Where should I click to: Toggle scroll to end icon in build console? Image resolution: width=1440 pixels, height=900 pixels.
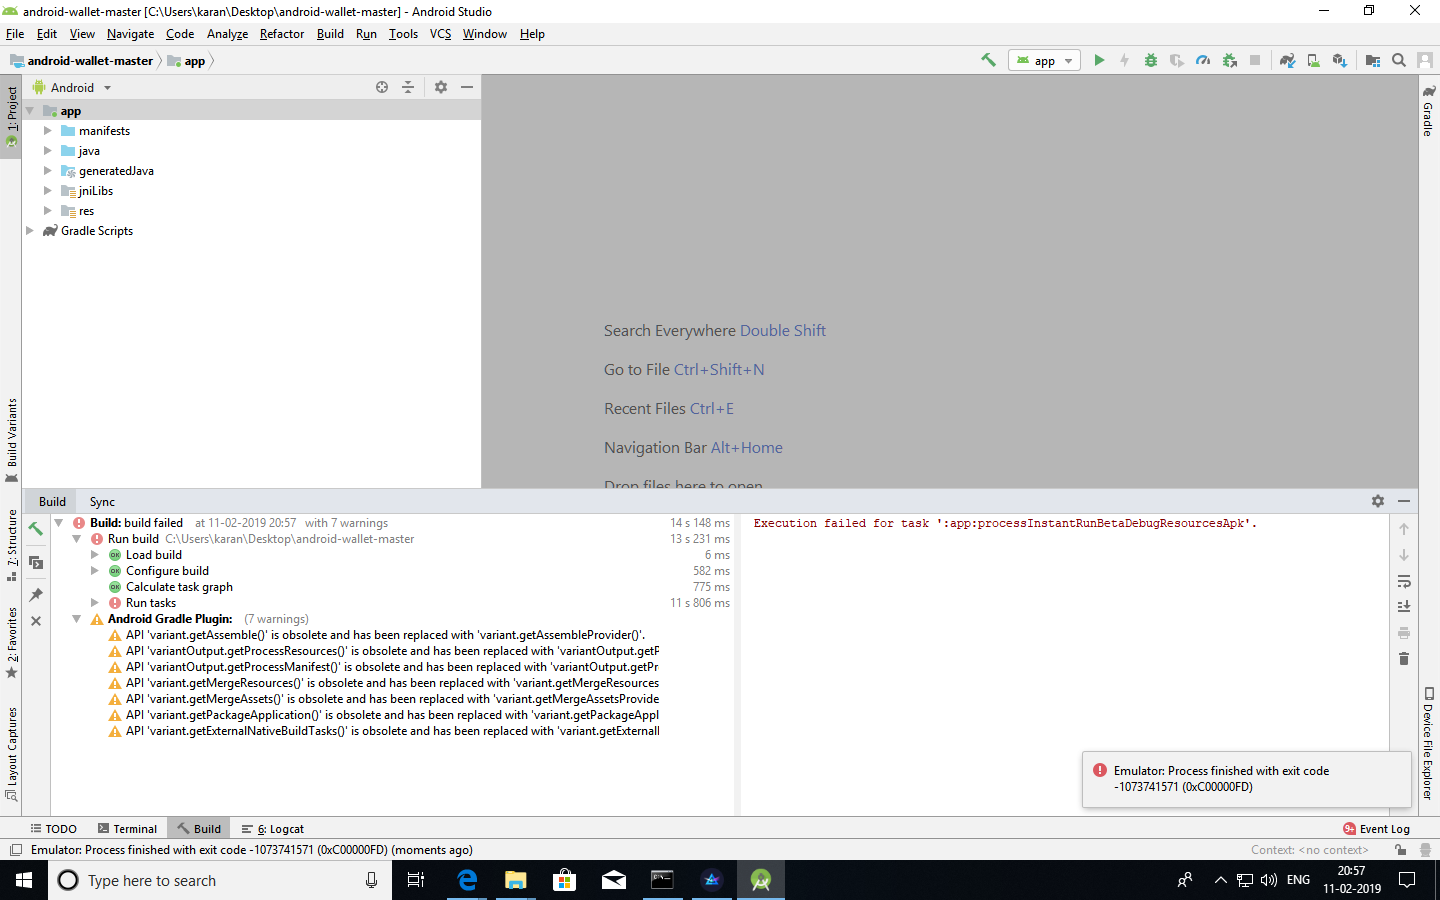tap(1404, 606)
